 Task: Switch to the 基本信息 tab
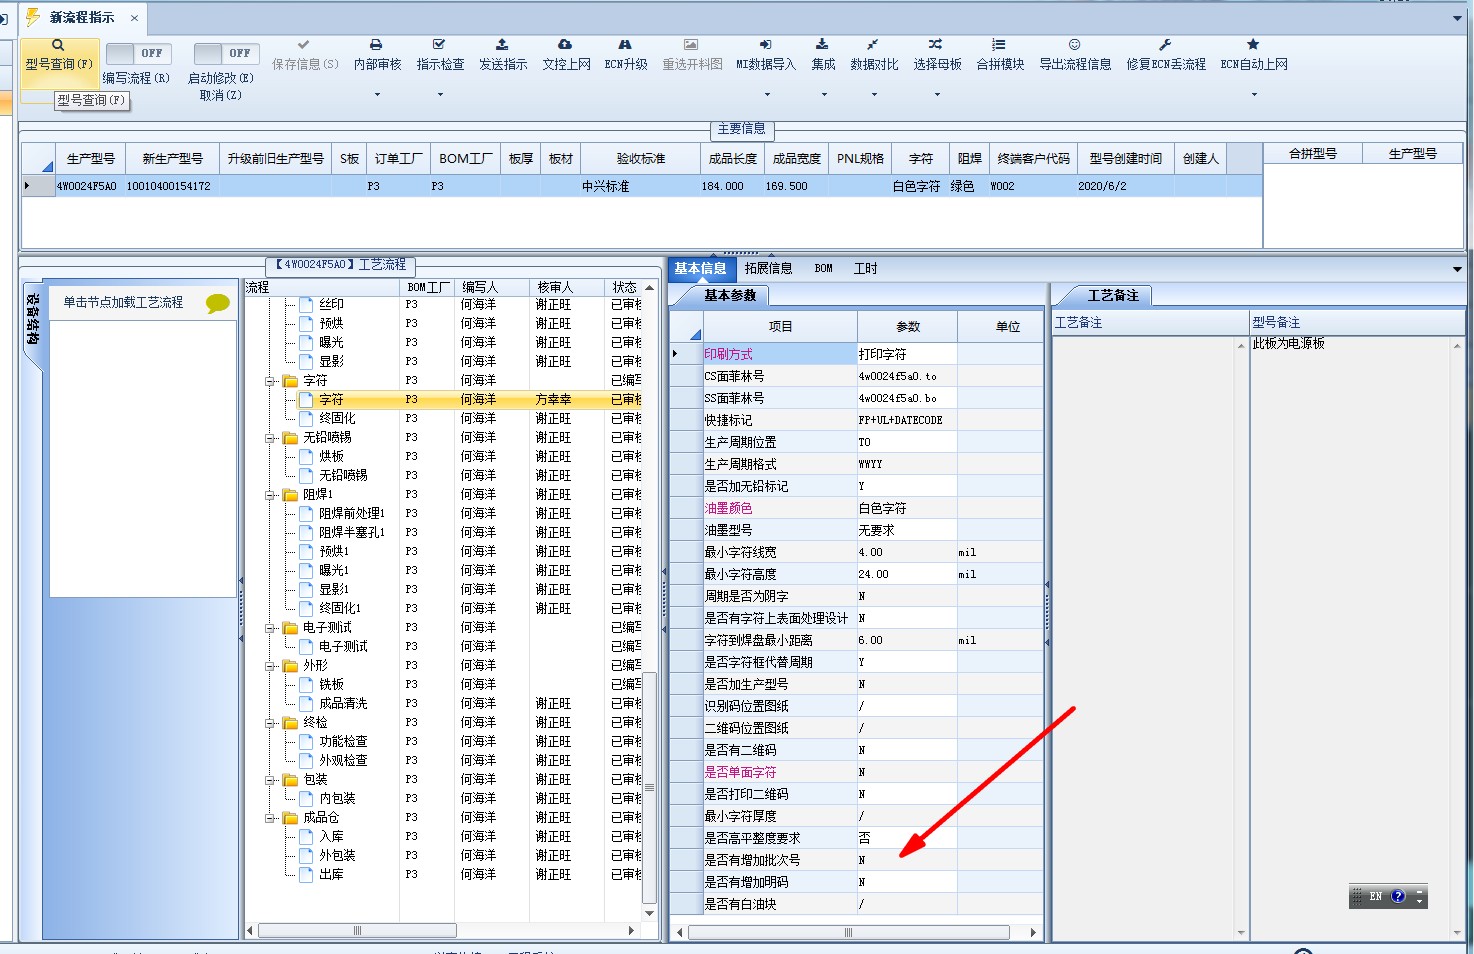click(x=700, y=268)
